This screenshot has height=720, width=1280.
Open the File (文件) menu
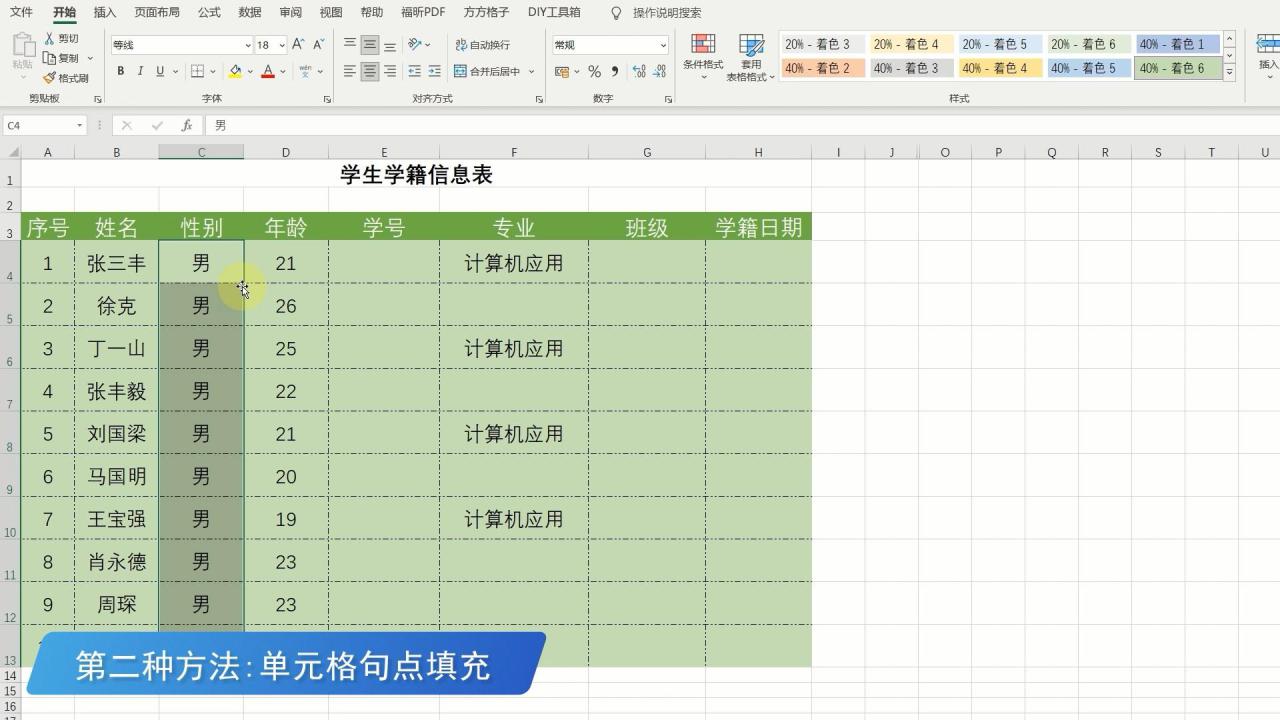click(21, 12)
